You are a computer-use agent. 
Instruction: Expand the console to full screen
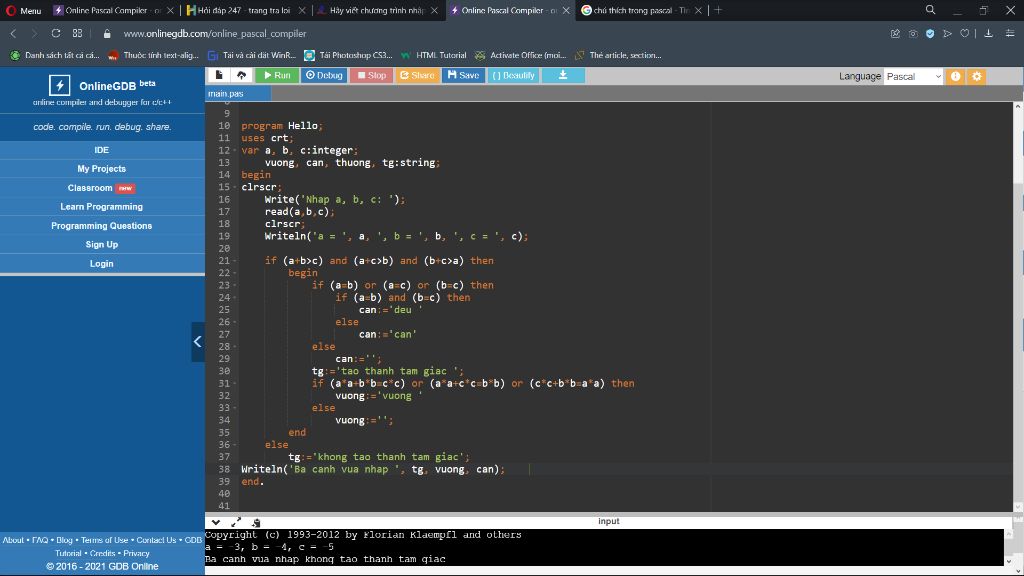236,522
